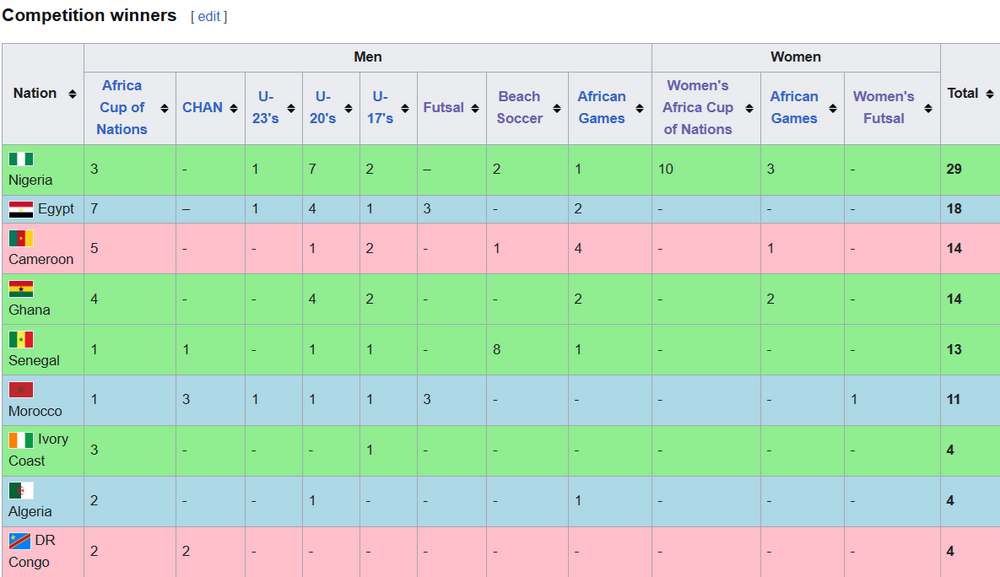1000x577 pixels.
Task: Click the Senegal flag icon
Action: click(x=21, y=339)
